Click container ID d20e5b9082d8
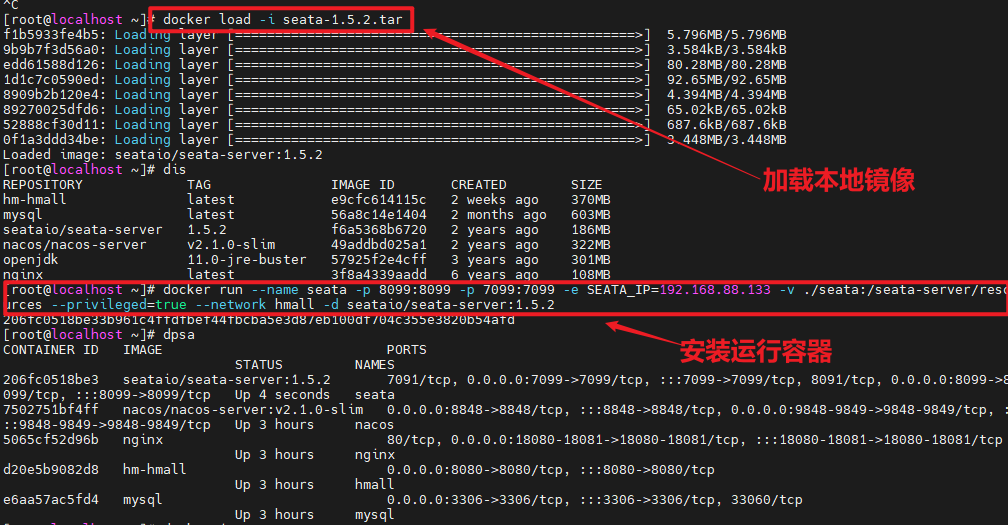The image size is (1008, 525). 51,470
